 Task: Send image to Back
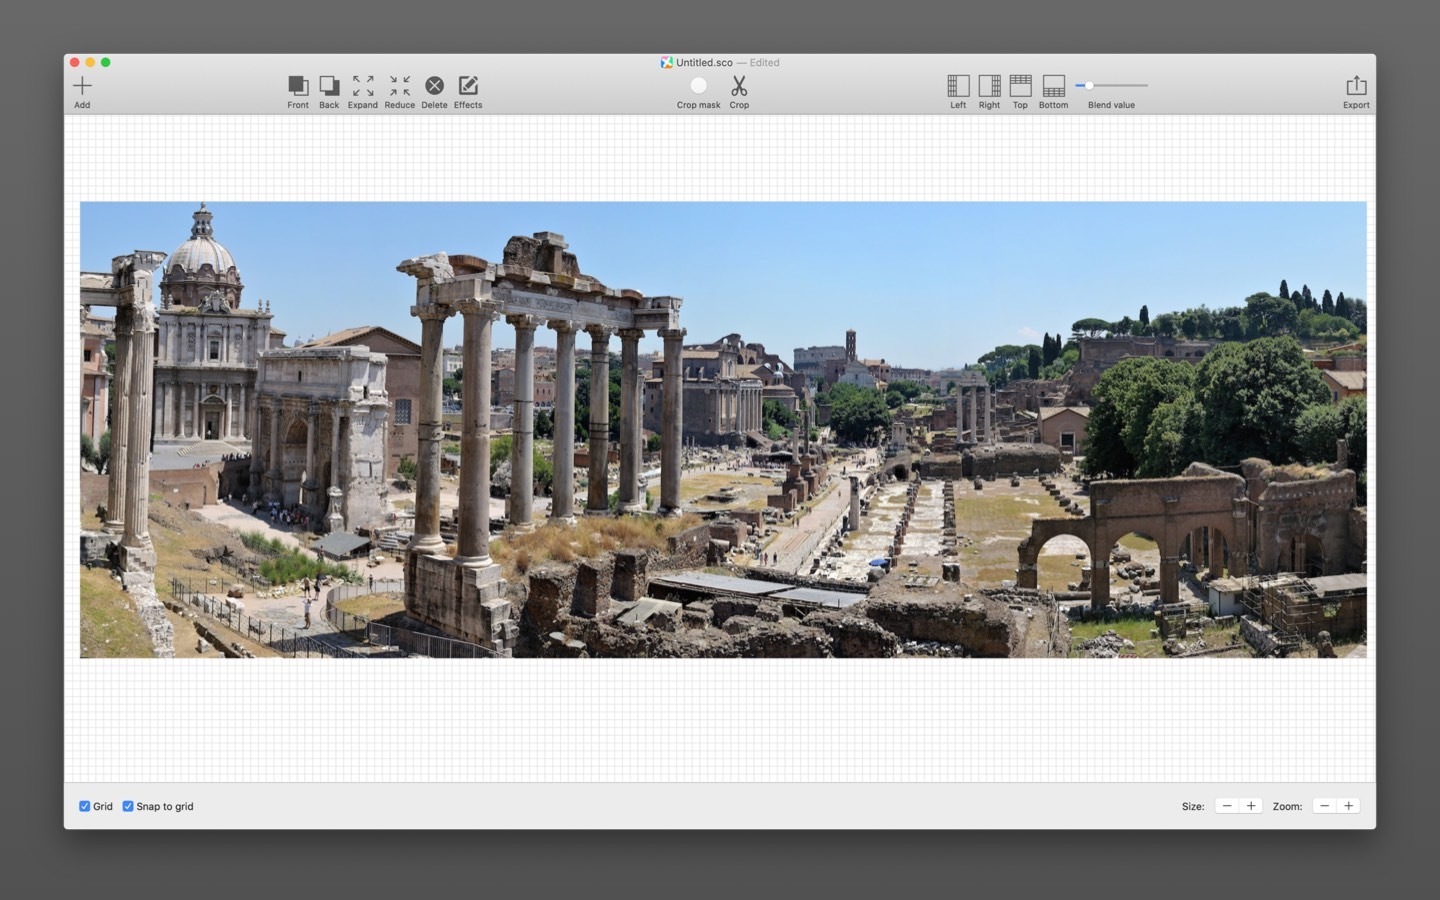(329, 86)
